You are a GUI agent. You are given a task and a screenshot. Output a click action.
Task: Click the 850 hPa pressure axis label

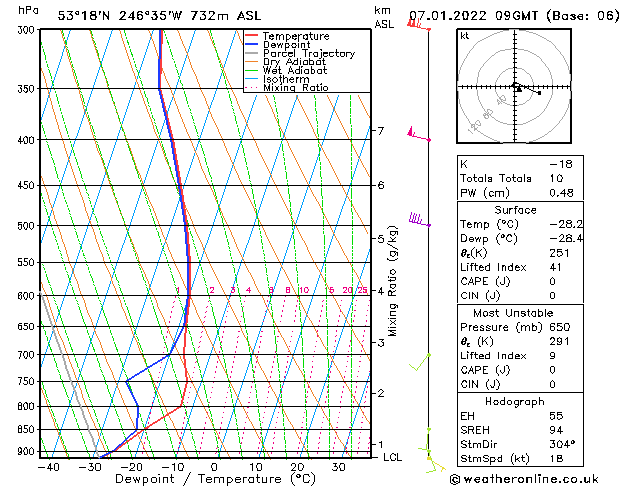pos(26,429)
